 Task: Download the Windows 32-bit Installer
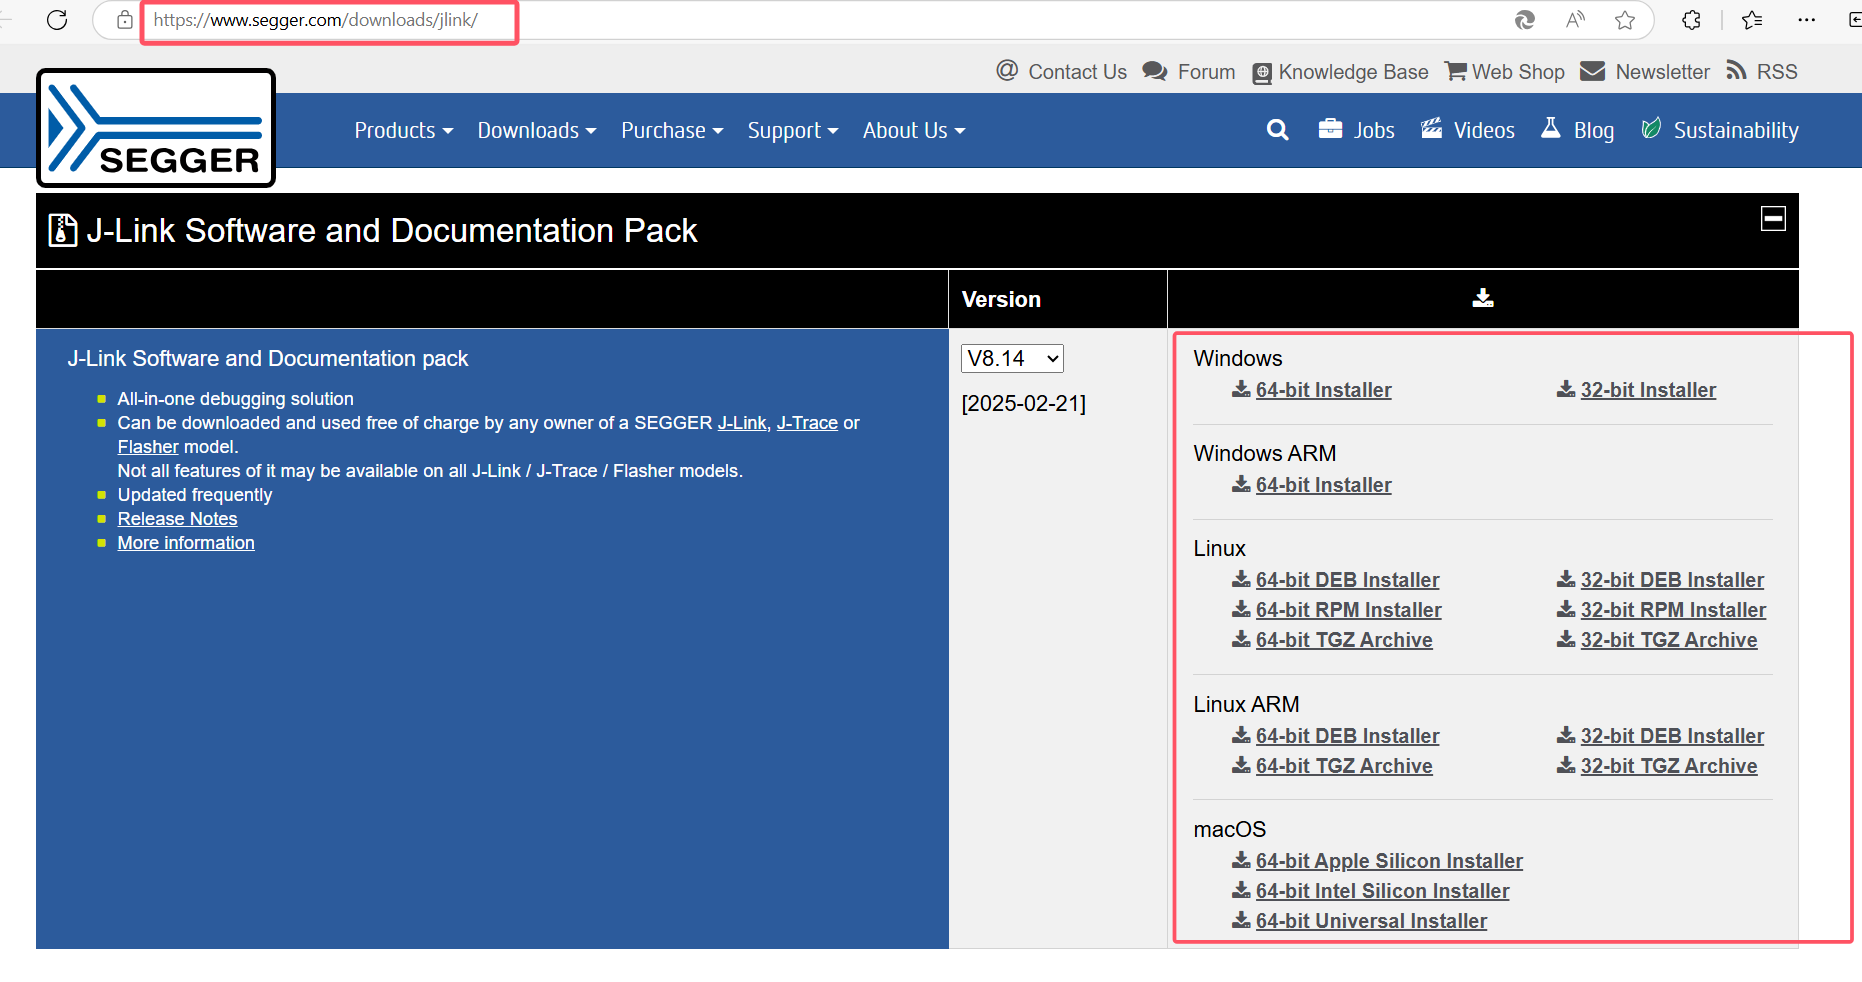[1648, 390]
